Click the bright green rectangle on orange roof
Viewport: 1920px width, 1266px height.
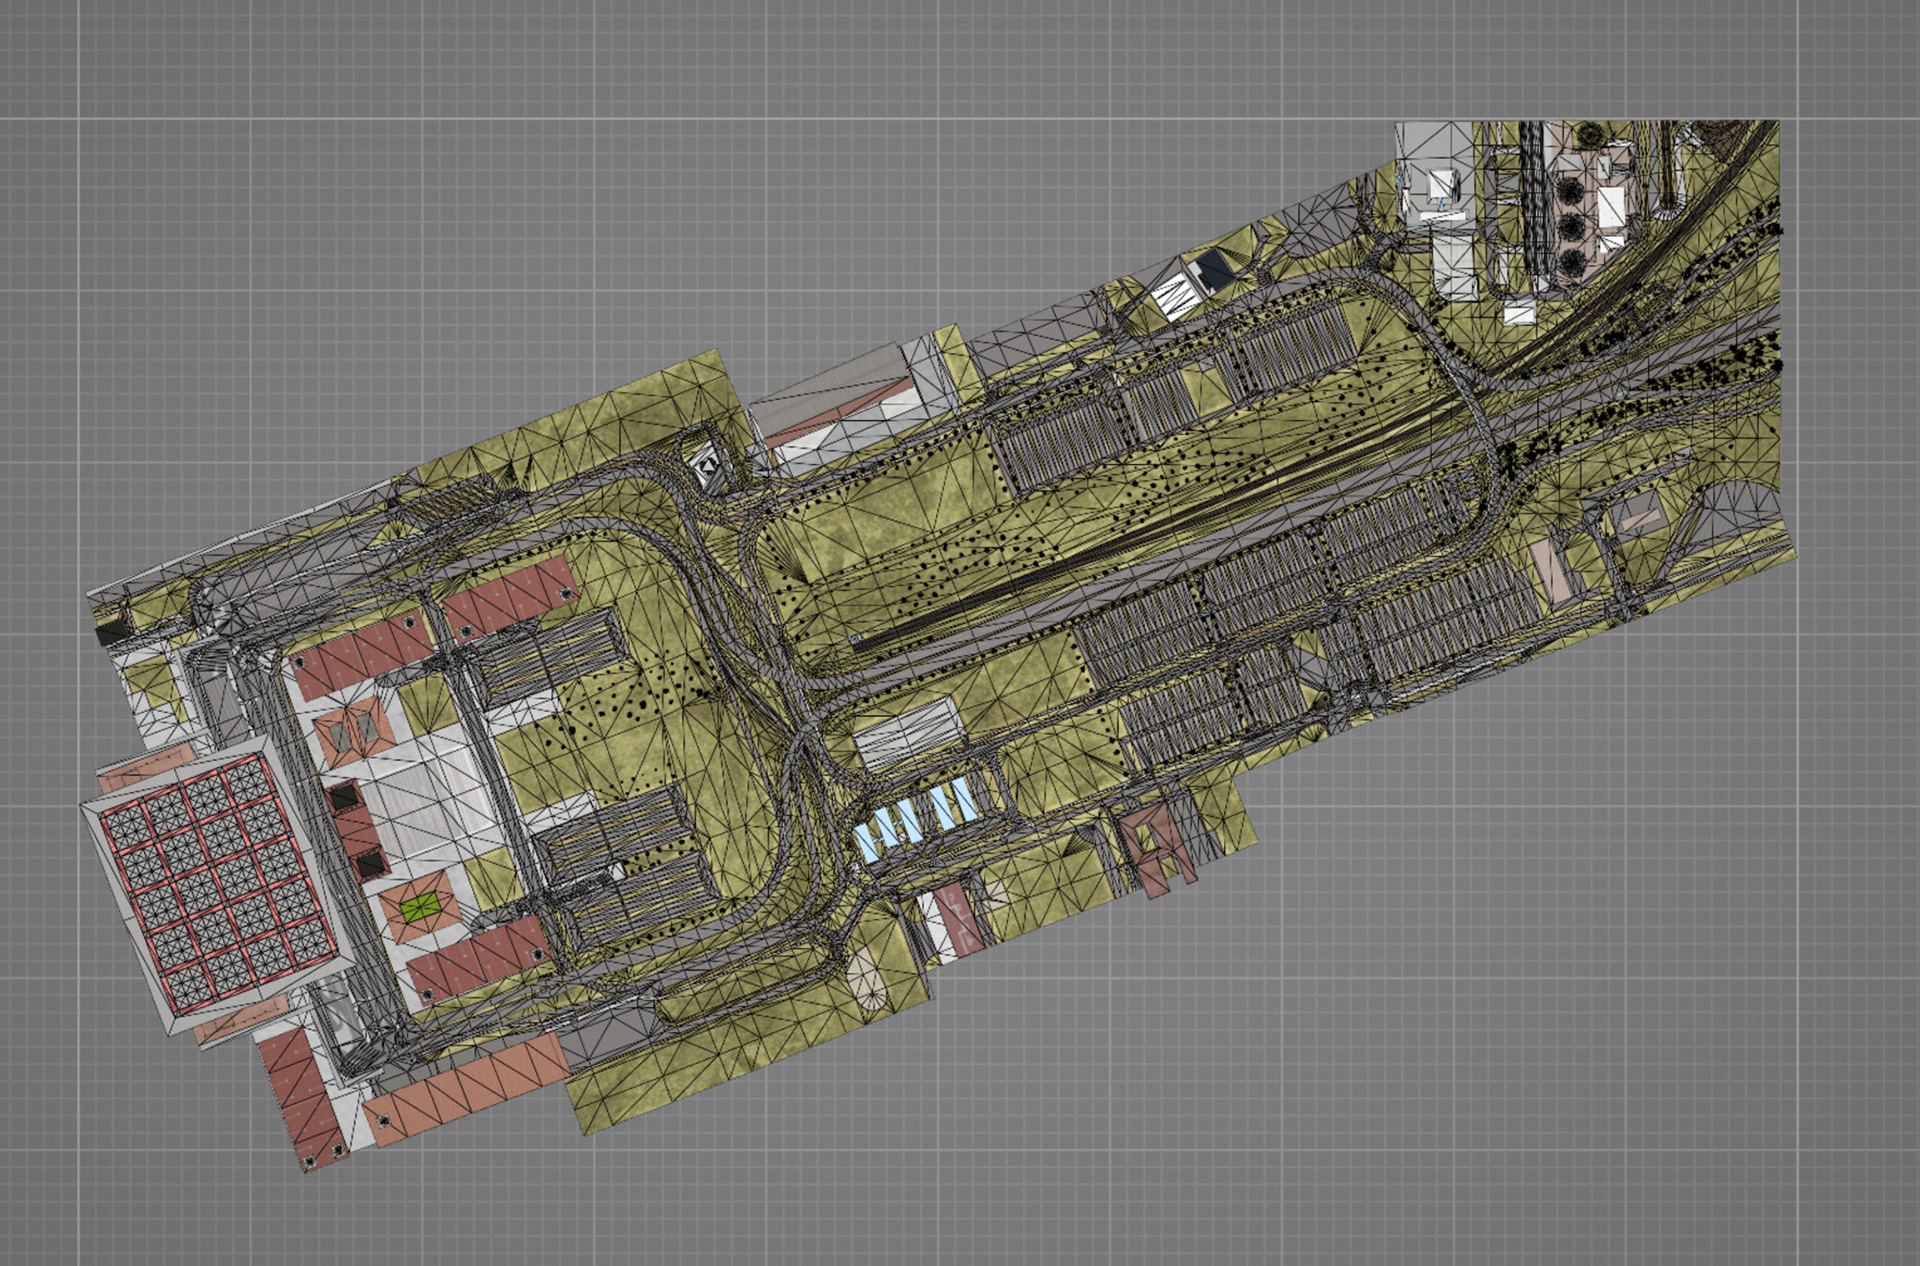tap(421, 906)
